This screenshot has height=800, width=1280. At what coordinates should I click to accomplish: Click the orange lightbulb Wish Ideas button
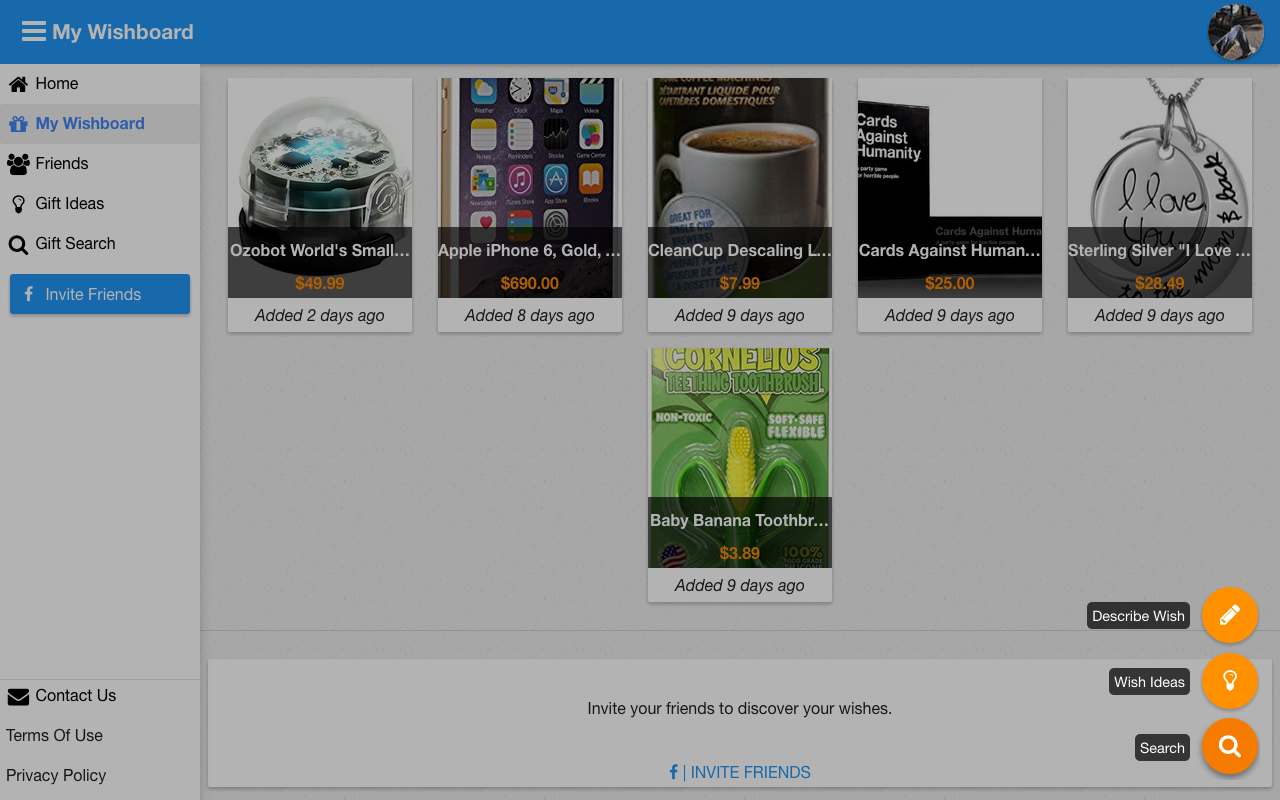pyautogui.click(x=1230, y=681)
